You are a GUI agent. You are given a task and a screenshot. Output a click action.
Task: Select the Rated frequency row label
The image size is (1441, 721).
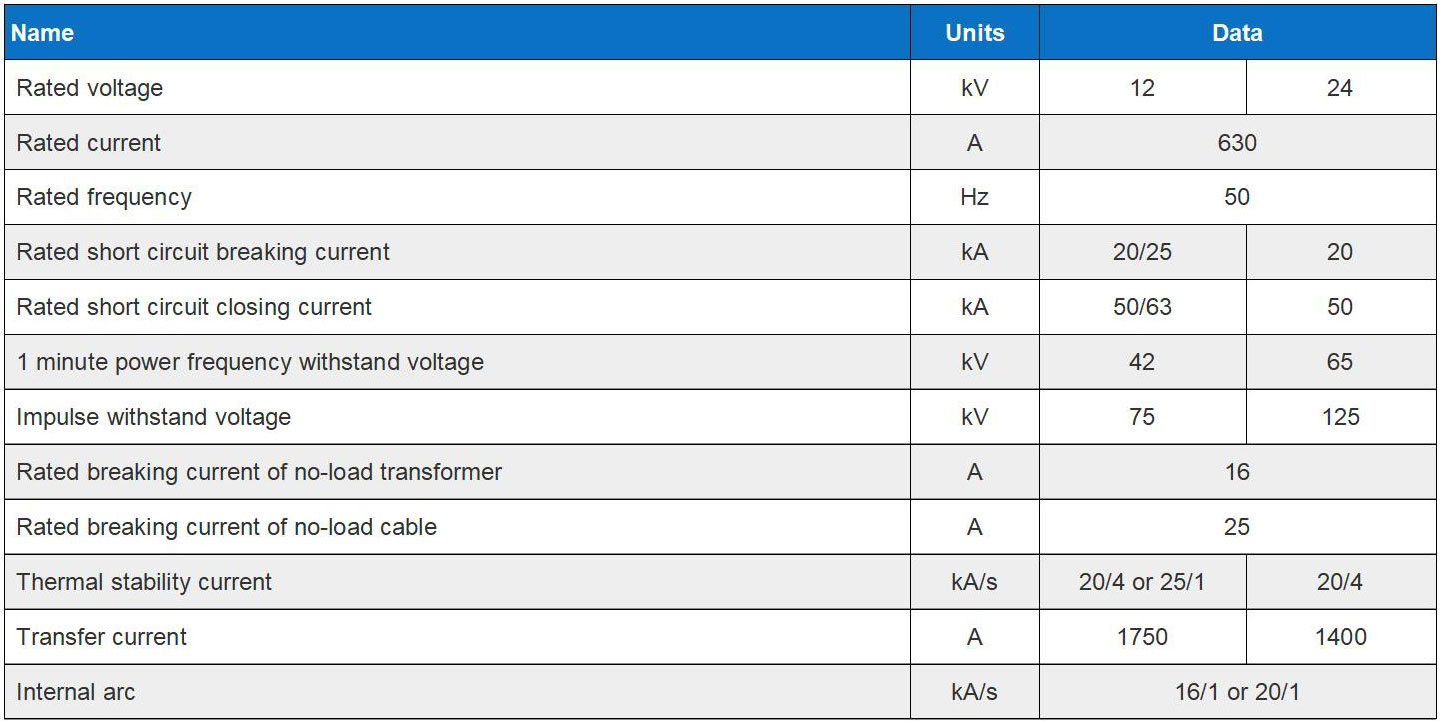coord(104,197)
